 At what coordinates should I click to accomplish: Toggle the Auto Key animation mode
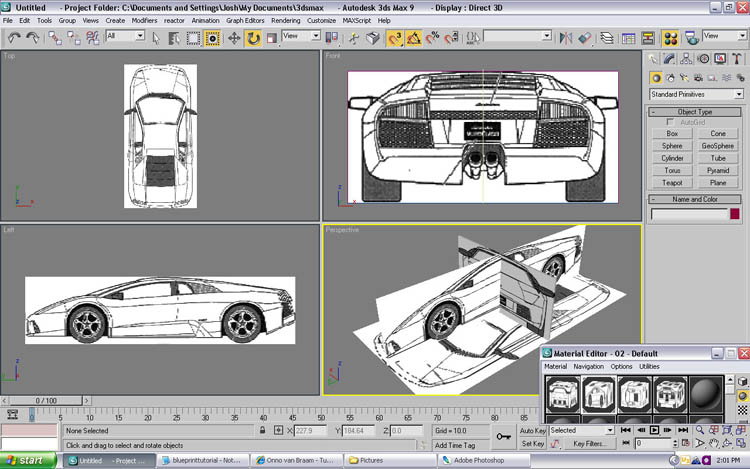pos(533,430)
